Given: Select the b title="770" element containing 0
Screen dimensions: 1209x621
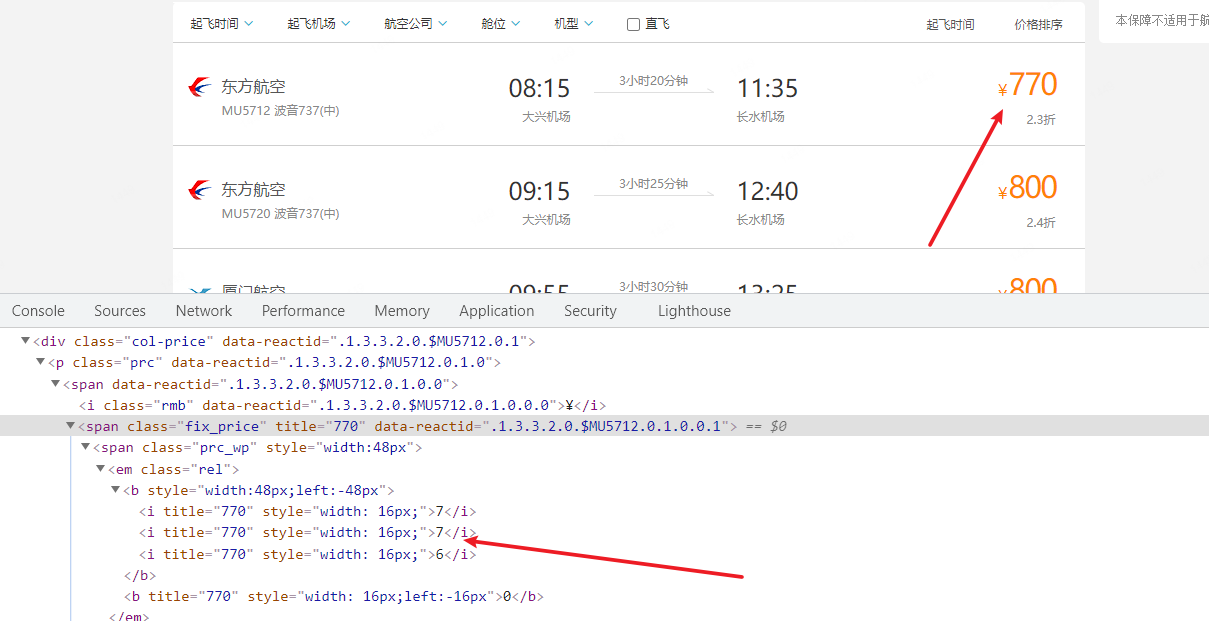Looking at the screenshot, I should coord(334,596).
